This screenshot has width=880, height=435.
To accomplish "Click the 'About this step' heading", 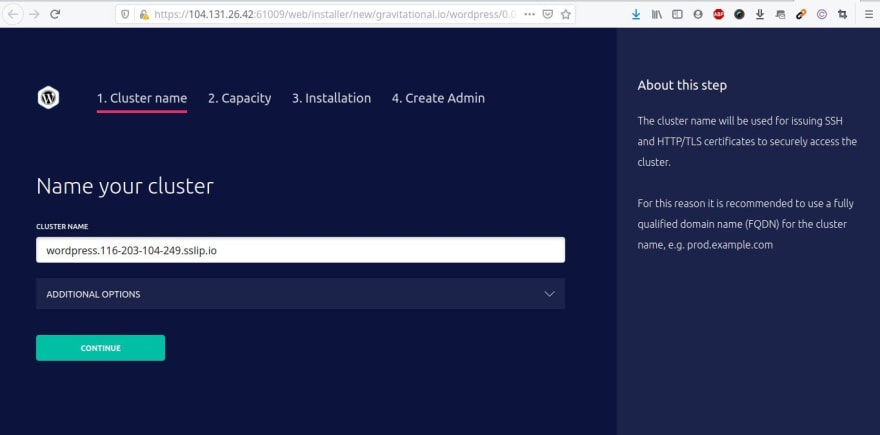I will (682, 85).
